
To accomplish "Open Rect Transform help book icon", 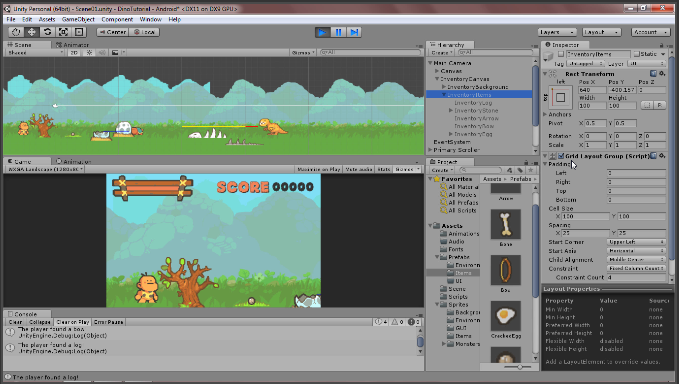I will click(653, 74).
